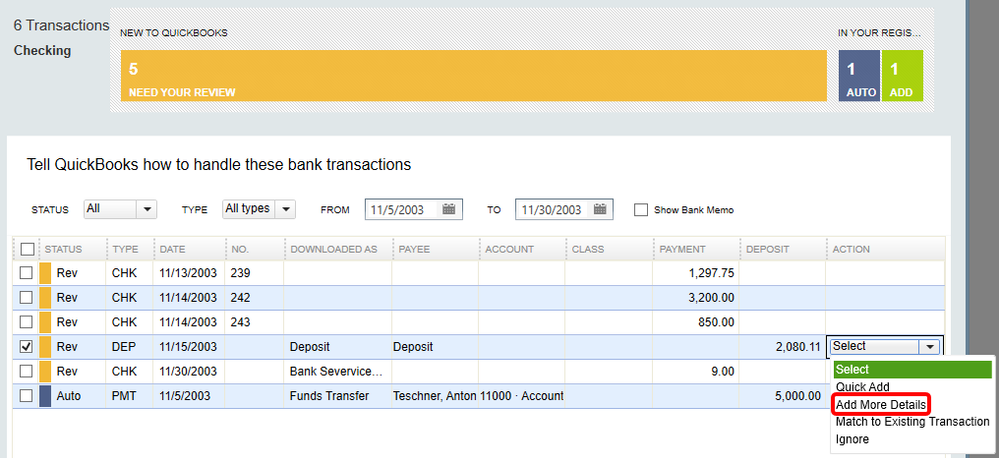Open the TO date calendar picker

600,210
